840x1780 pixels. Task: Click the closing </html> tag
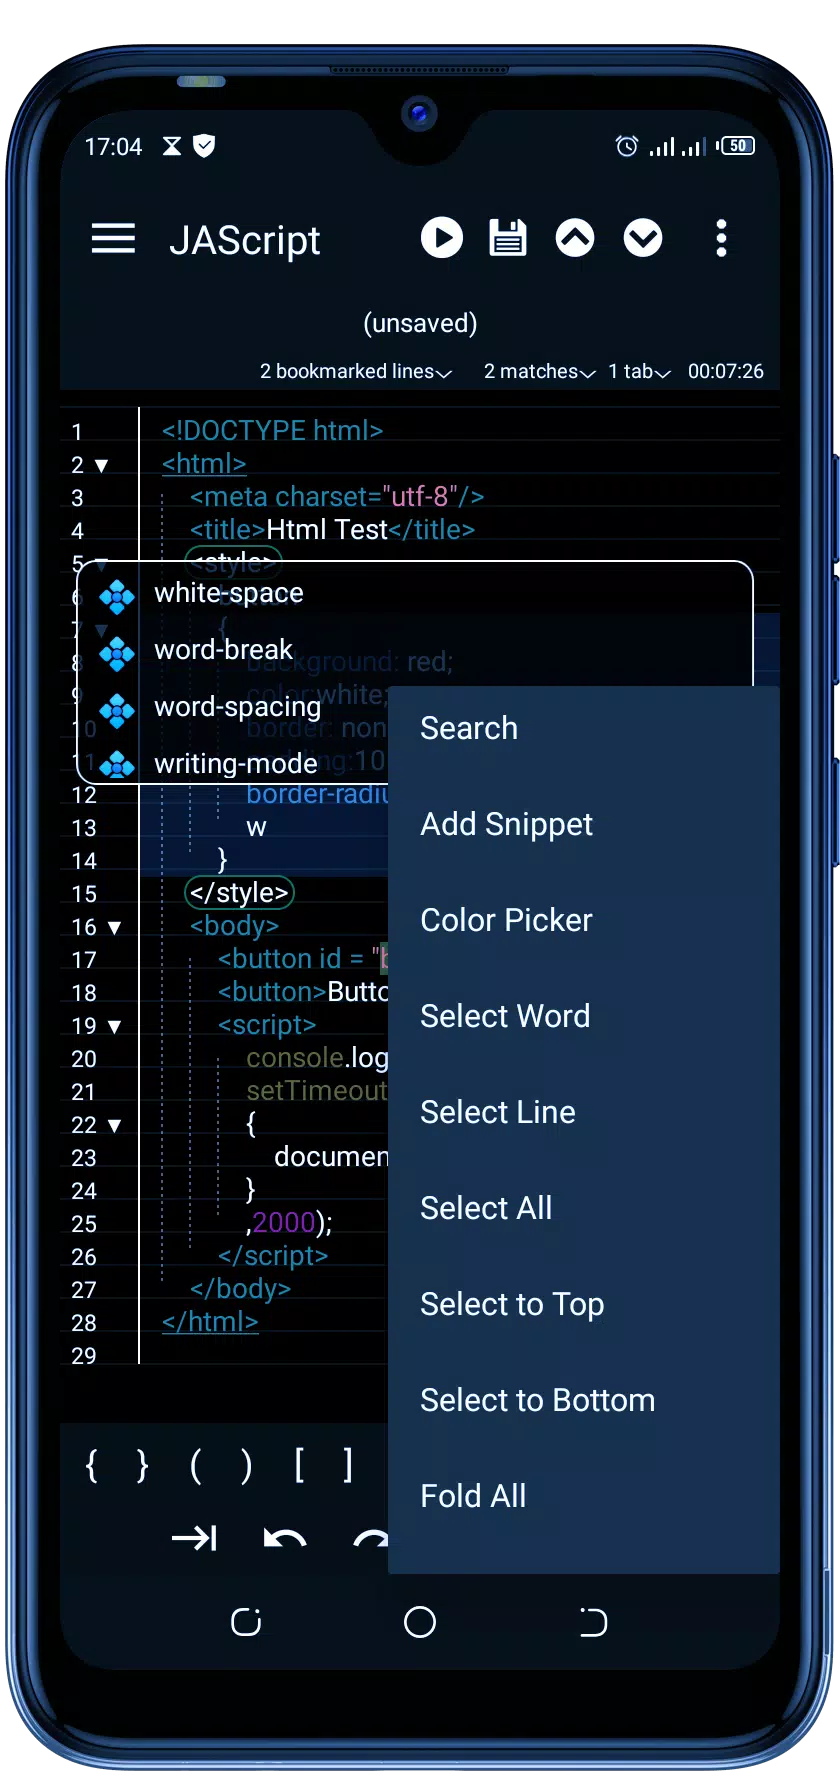click(210, 1322)
